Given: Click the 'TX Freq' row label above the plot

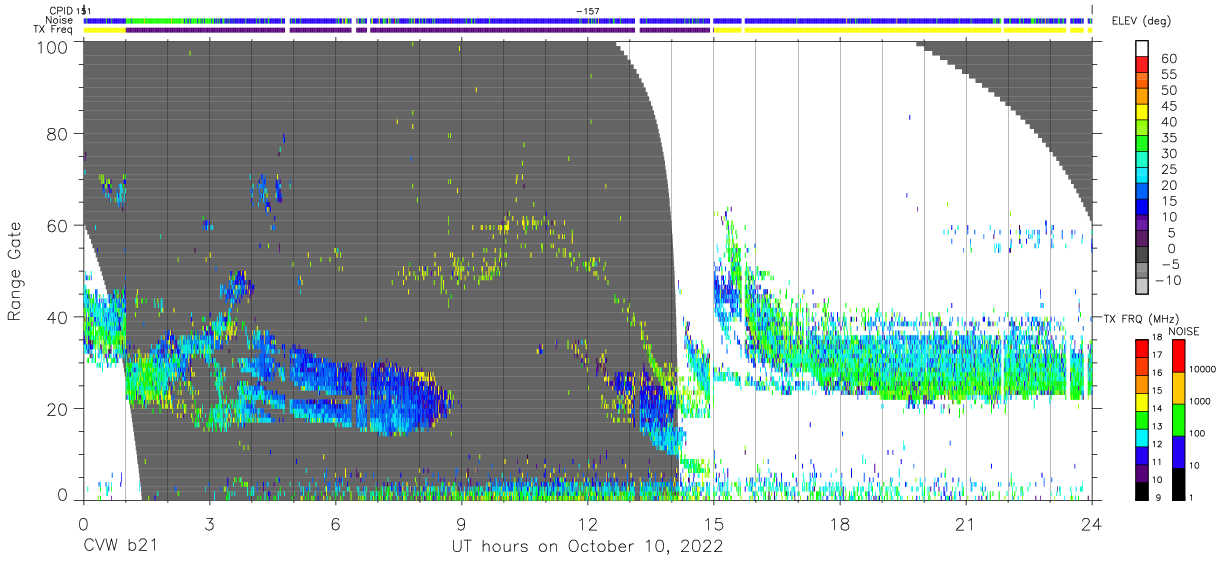Looking at the screenshot, I should pos(54,30).
